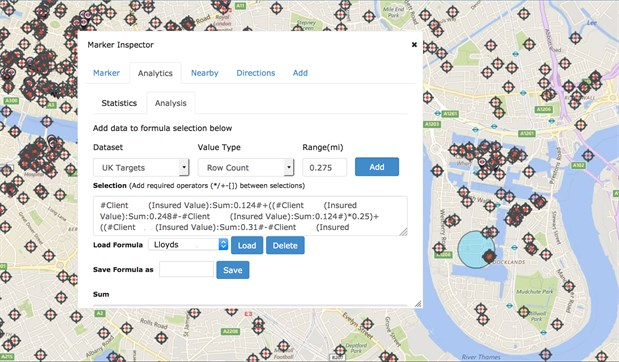This screenshot has width=619, height=362.
Task: Open the Nearby tab
Action: coord(204,73)
